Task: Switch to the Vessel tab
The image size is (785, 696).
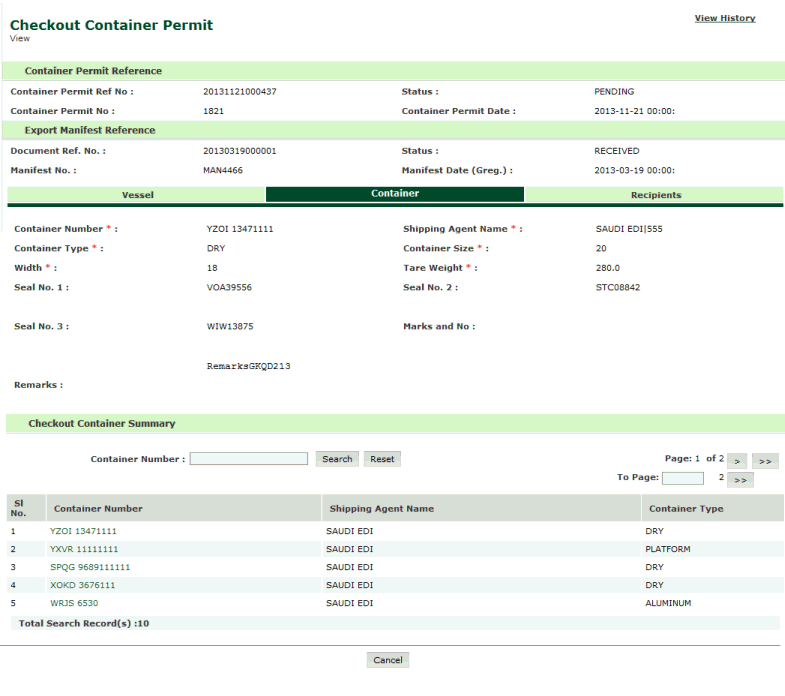Action: click(137, 195)
